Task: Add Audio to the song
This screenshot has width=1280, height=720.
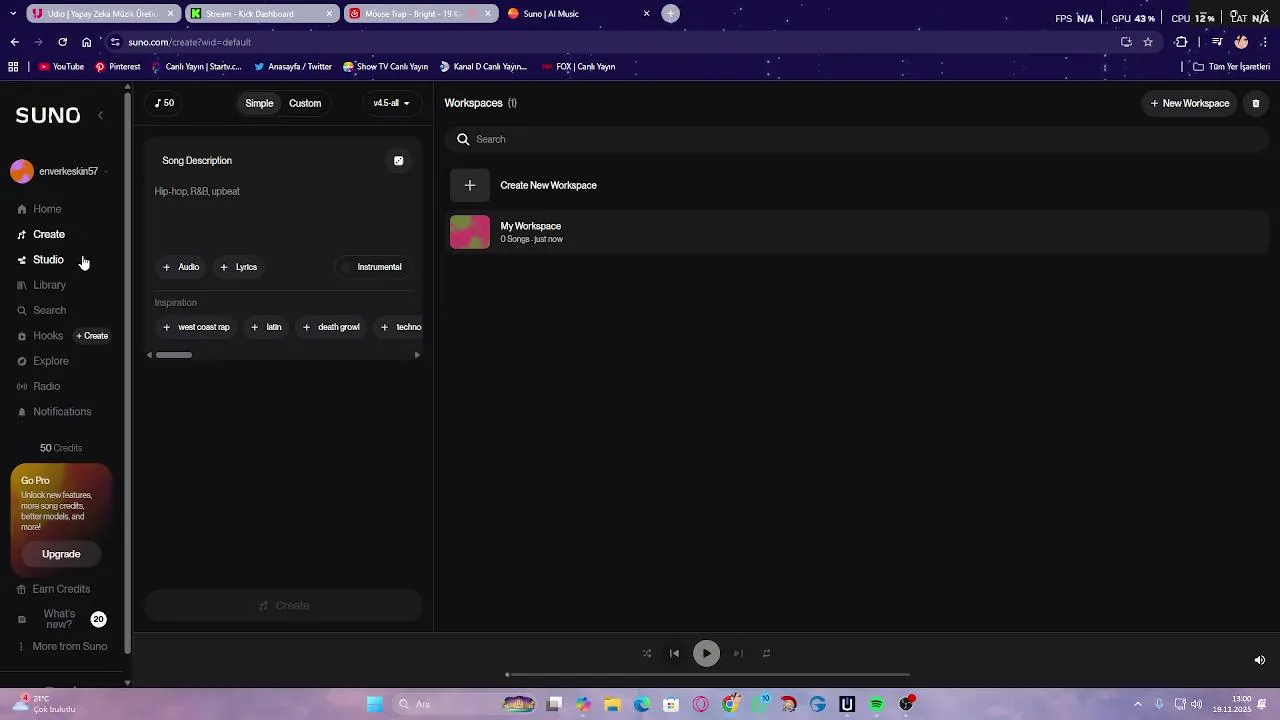Action: (181, 267)
